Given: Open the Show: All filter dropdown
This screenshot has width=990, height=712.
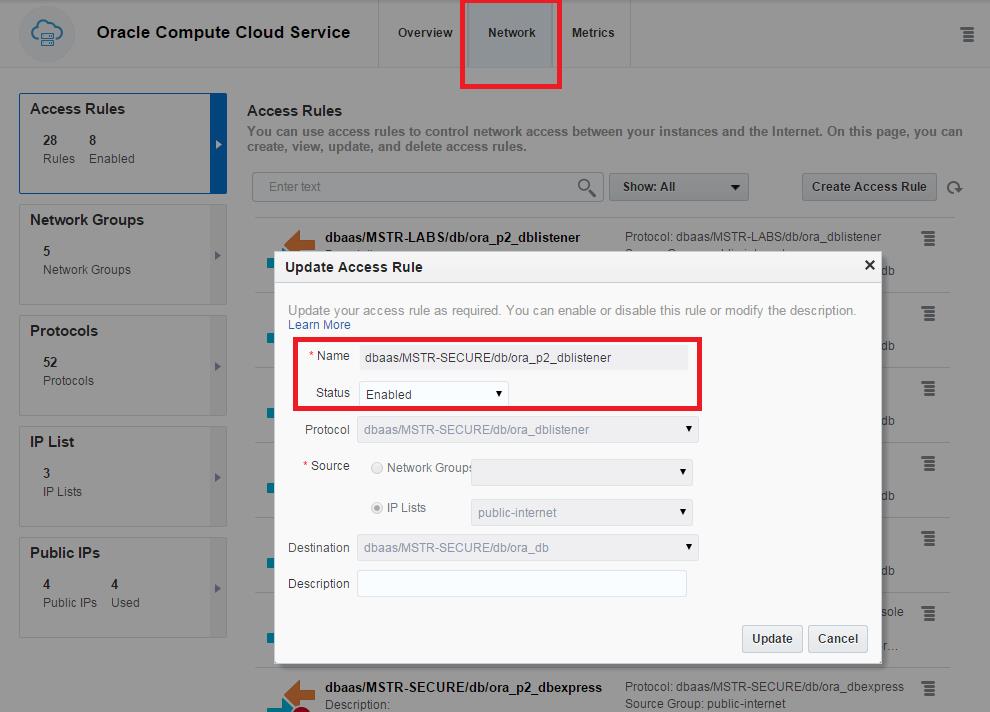Looking at the screenshot, I should [679, 187].
